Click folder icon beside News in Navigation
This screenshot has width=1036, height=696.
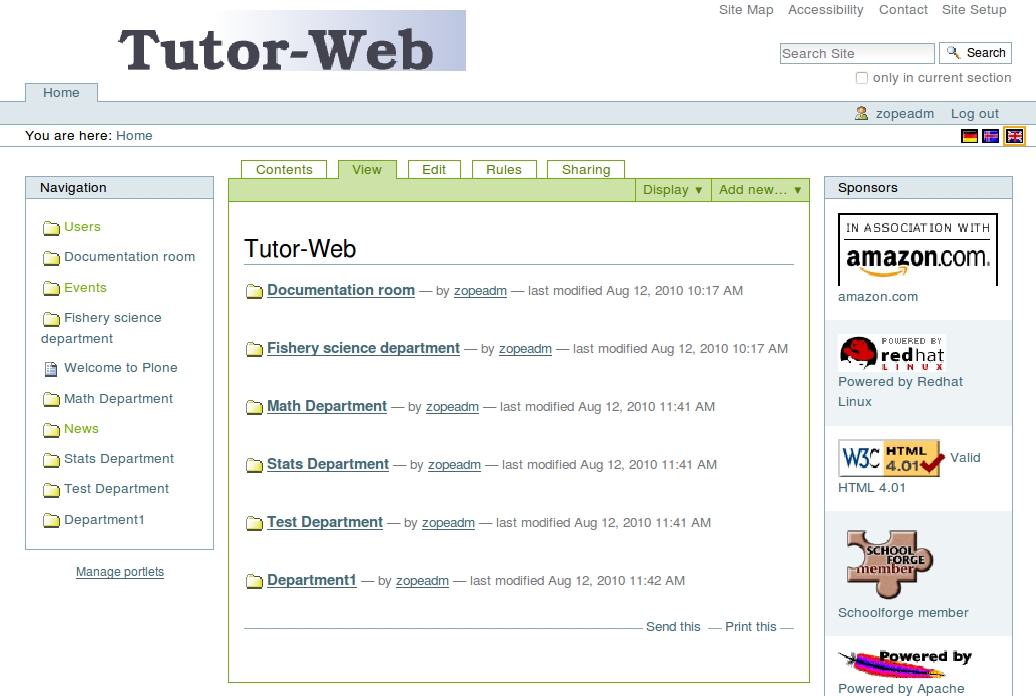point(51,430)
